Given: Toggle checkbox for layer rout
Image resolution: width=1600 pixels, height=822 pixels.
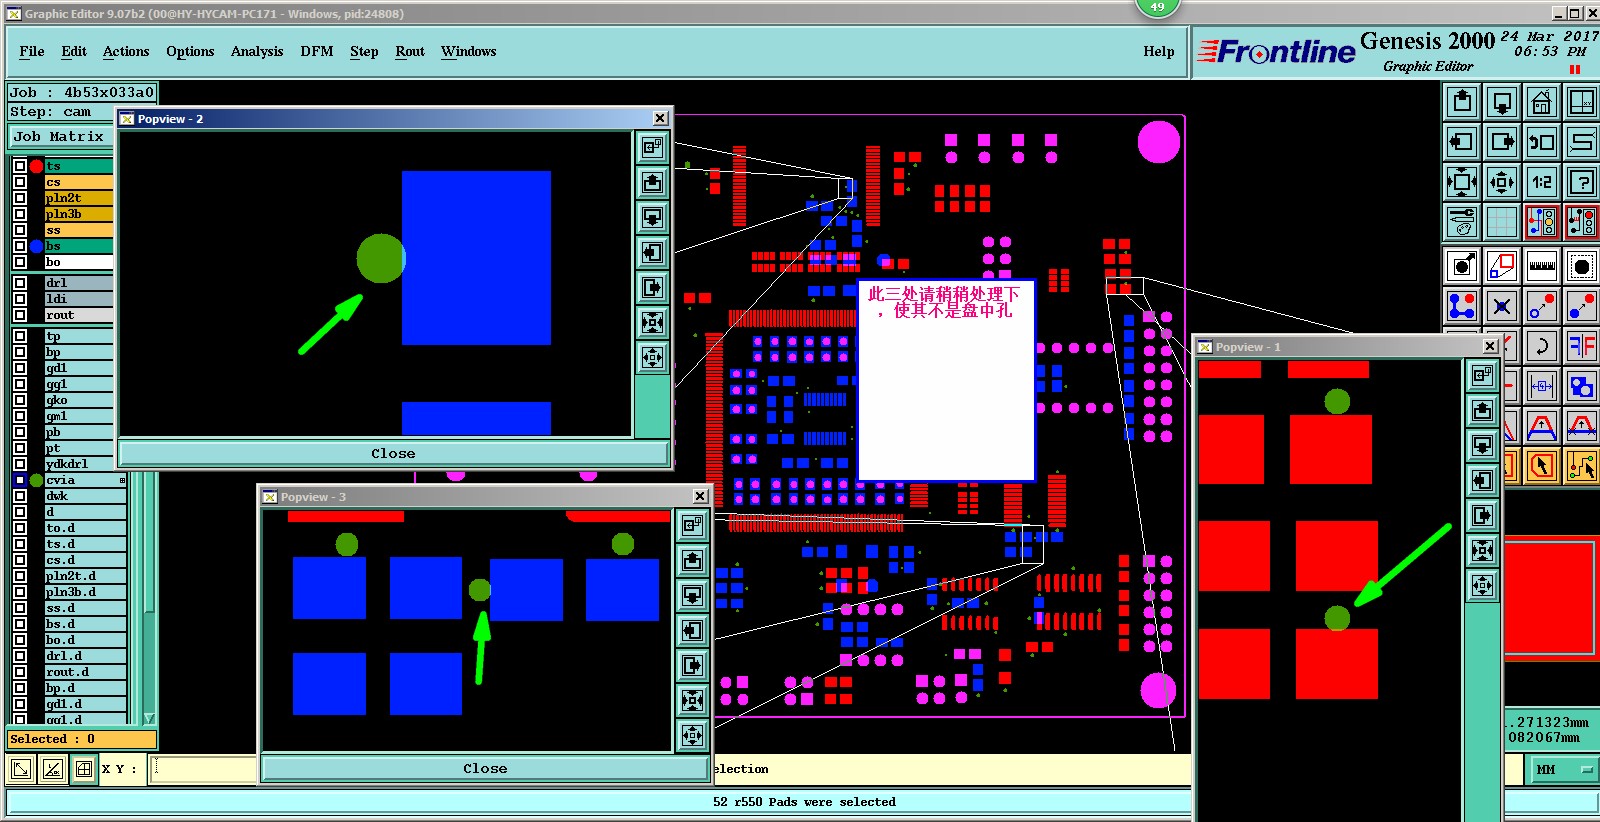Looking at the screenshot, I should [x=20, y=315].
